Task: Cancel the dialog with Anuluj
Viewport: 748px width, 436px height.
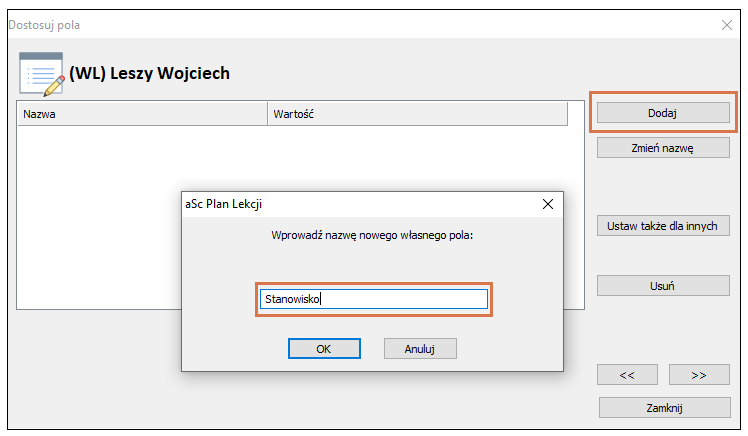Action: click(x=420, y=349)
